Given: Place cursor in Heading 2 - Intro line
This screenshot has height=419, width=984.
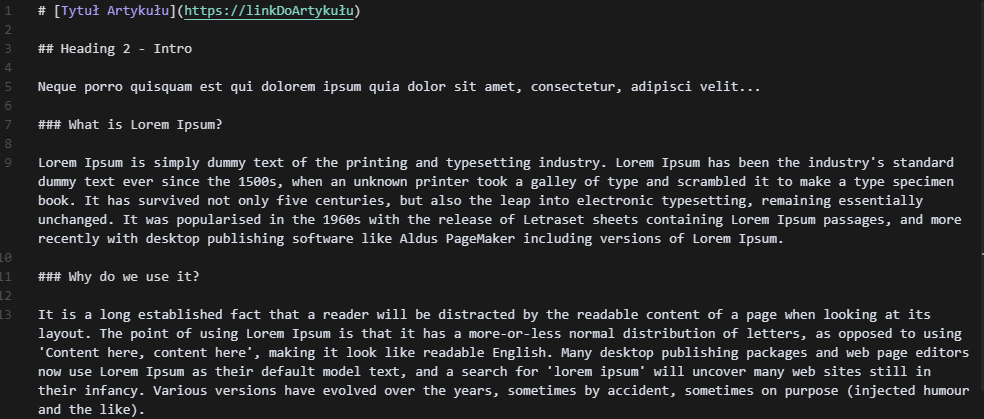Looking at the screenshot, I should tap(115, 48).
